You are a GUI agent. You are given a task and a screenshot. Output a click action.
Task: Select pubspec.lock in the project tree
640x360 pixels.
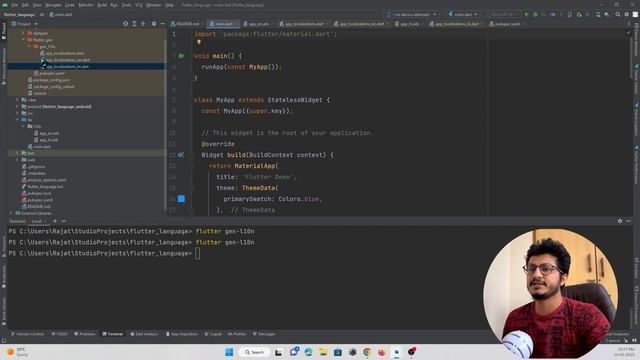39,193
